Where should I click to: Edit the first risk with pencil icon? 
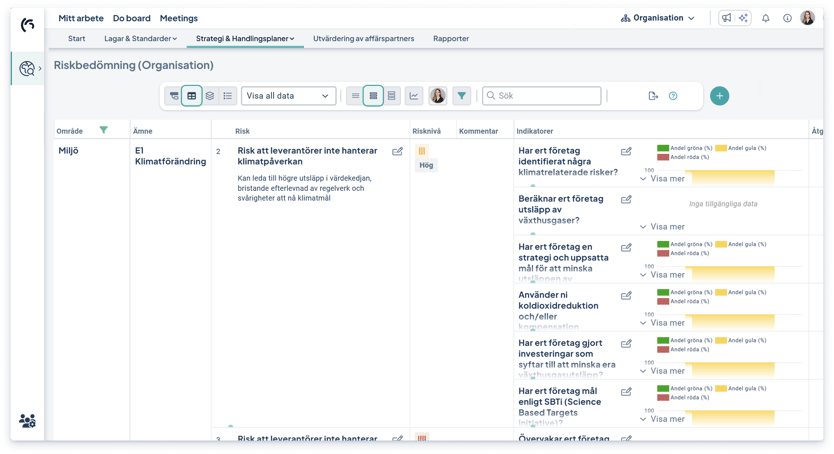click(x=397, y=152)
